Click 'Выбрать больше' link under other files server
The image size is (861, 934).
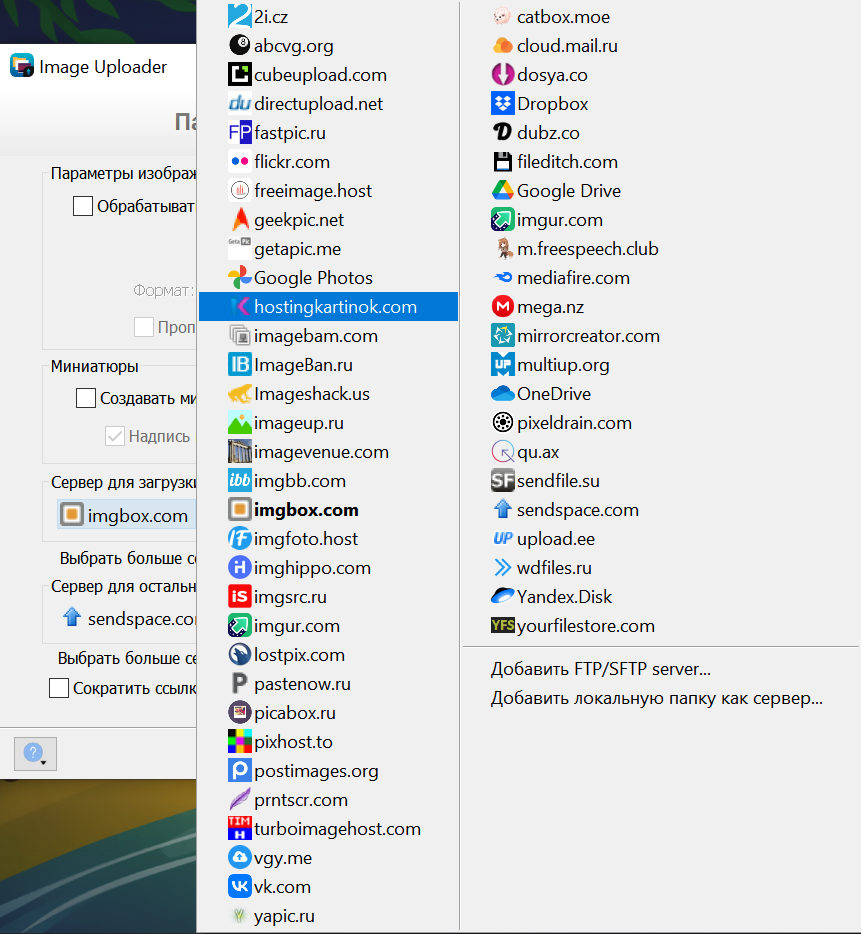click(x=126, y=658)
